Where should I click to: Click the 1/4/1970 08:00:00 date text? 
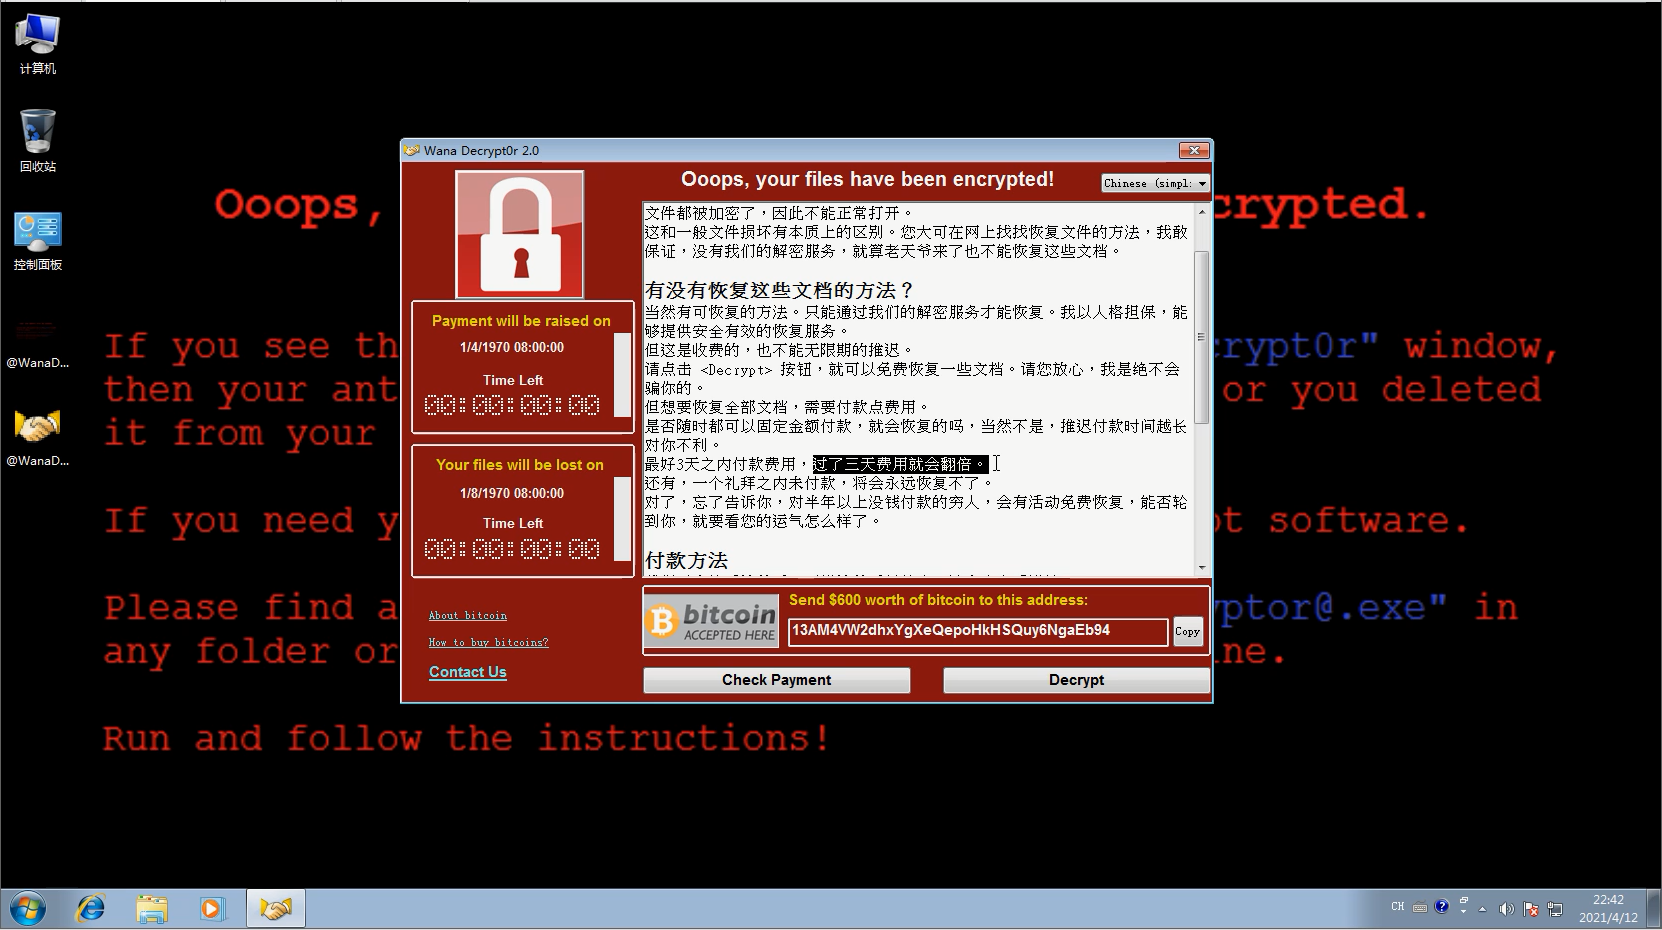512,348
